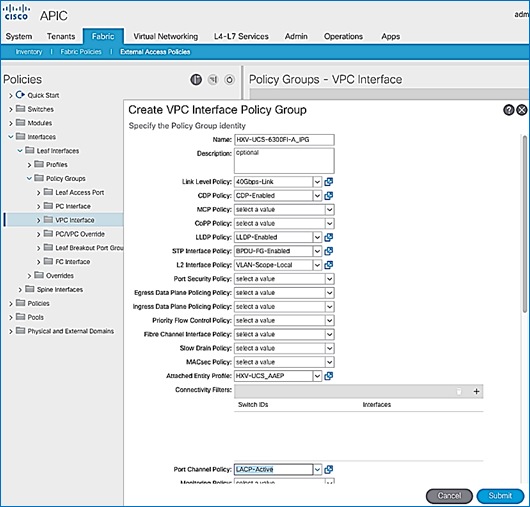This screenshot has height=507, width=530.
Task: Open the Slow Drain Policy dropdown
Action: point(330,348)
